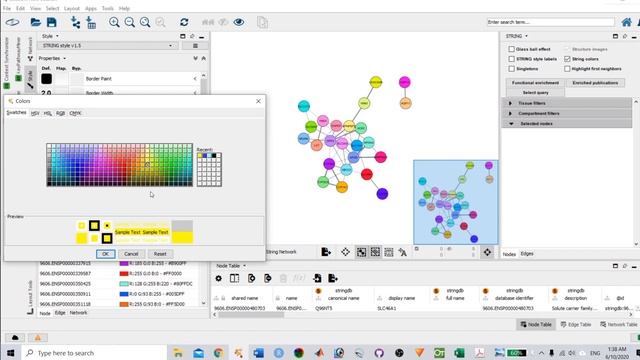Select Edges tab in STRING panel
The image size is (640, 360).
527,253
